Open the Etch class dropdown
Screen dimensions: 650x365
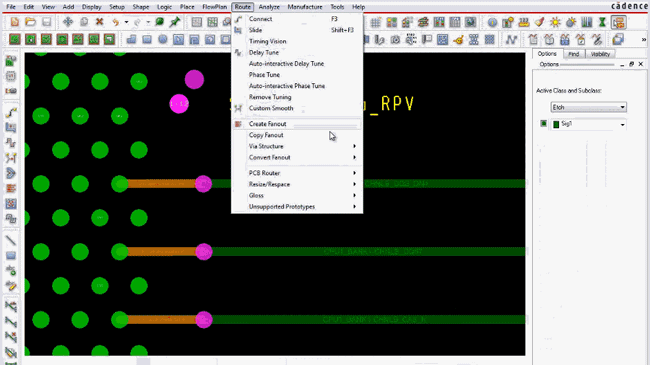click(x=588, y=107)
